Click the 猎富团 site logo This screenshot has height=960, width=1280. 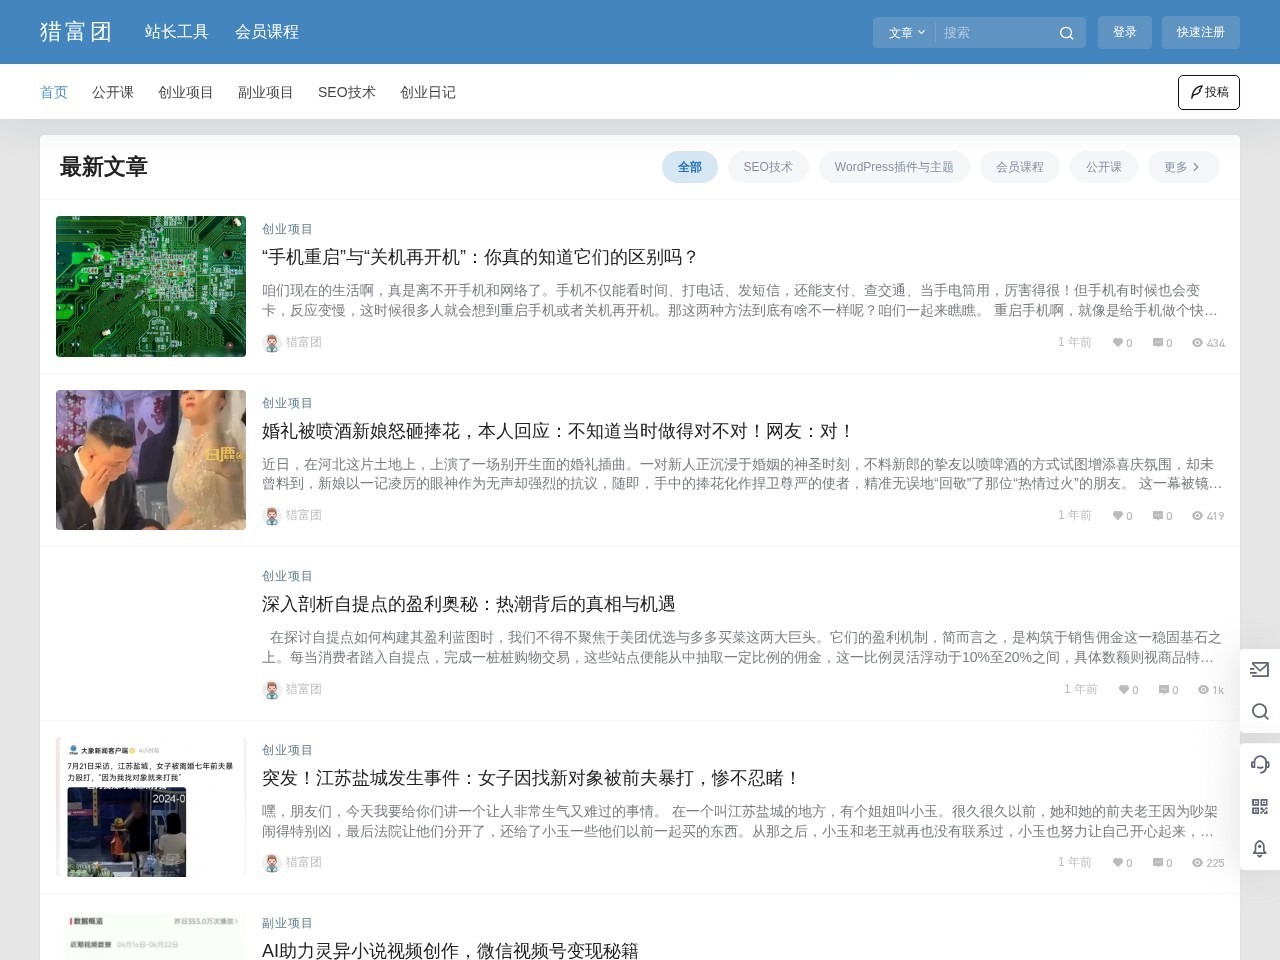tap(76, 32)
